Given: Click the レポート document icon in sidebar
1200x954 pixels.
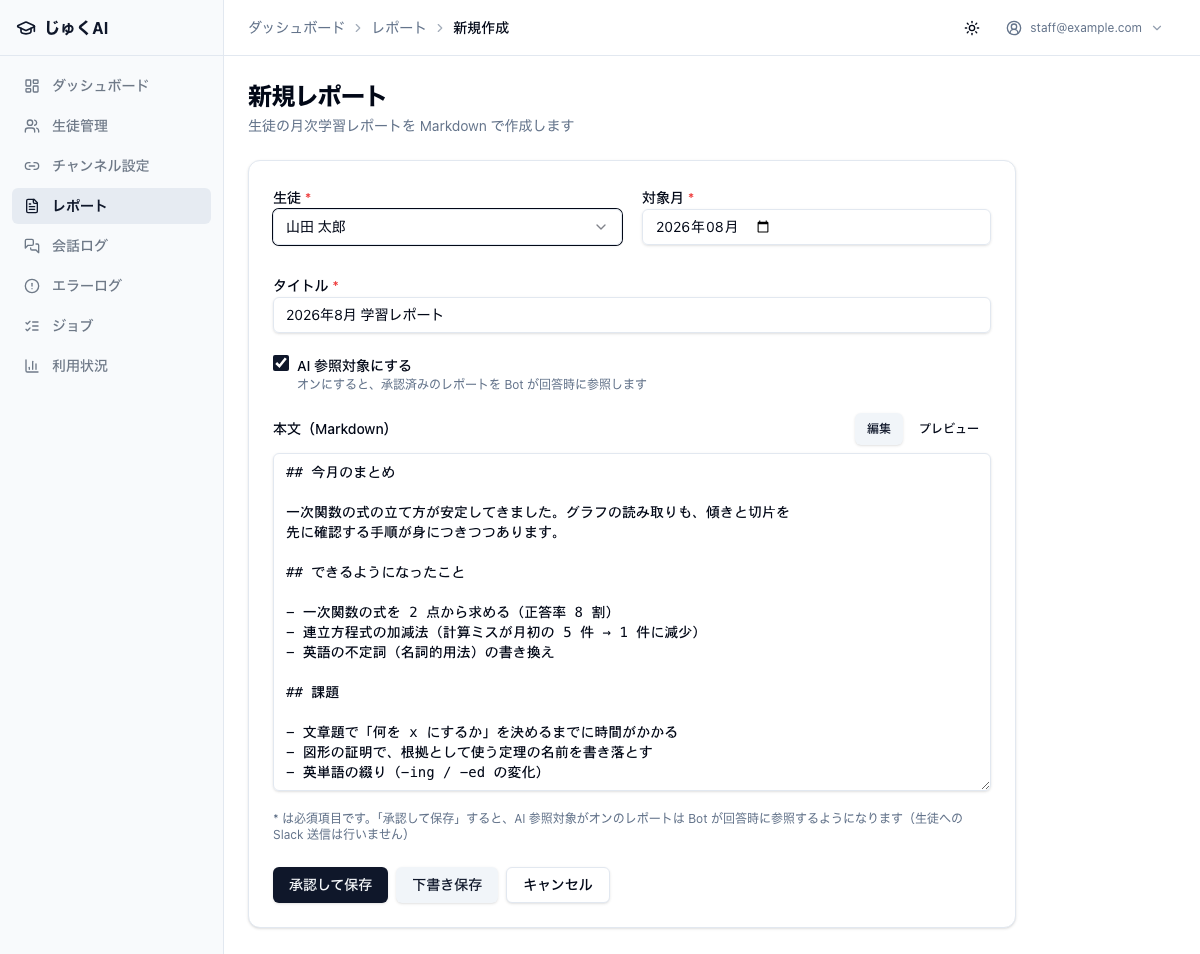Looking at the screenshot, I should tap(32, 206).
